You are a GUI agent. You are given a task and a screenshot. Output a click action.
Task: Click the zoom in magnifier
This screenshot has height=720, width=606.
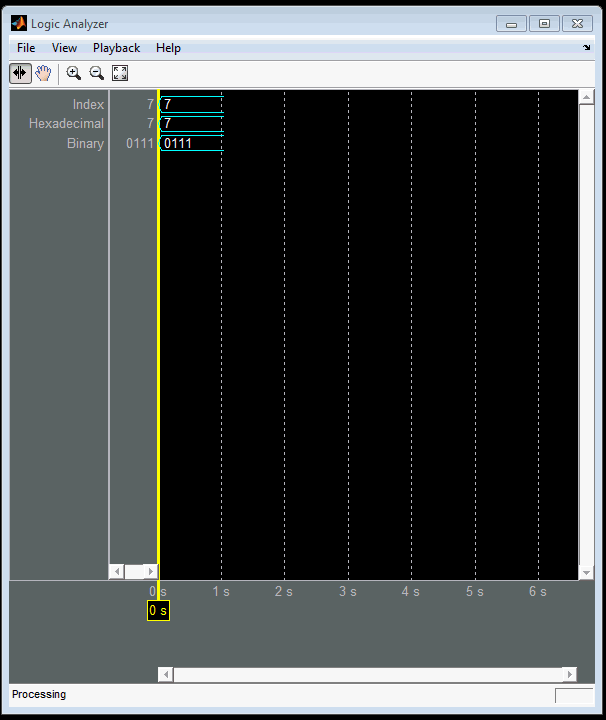click(x=73, y=73)
